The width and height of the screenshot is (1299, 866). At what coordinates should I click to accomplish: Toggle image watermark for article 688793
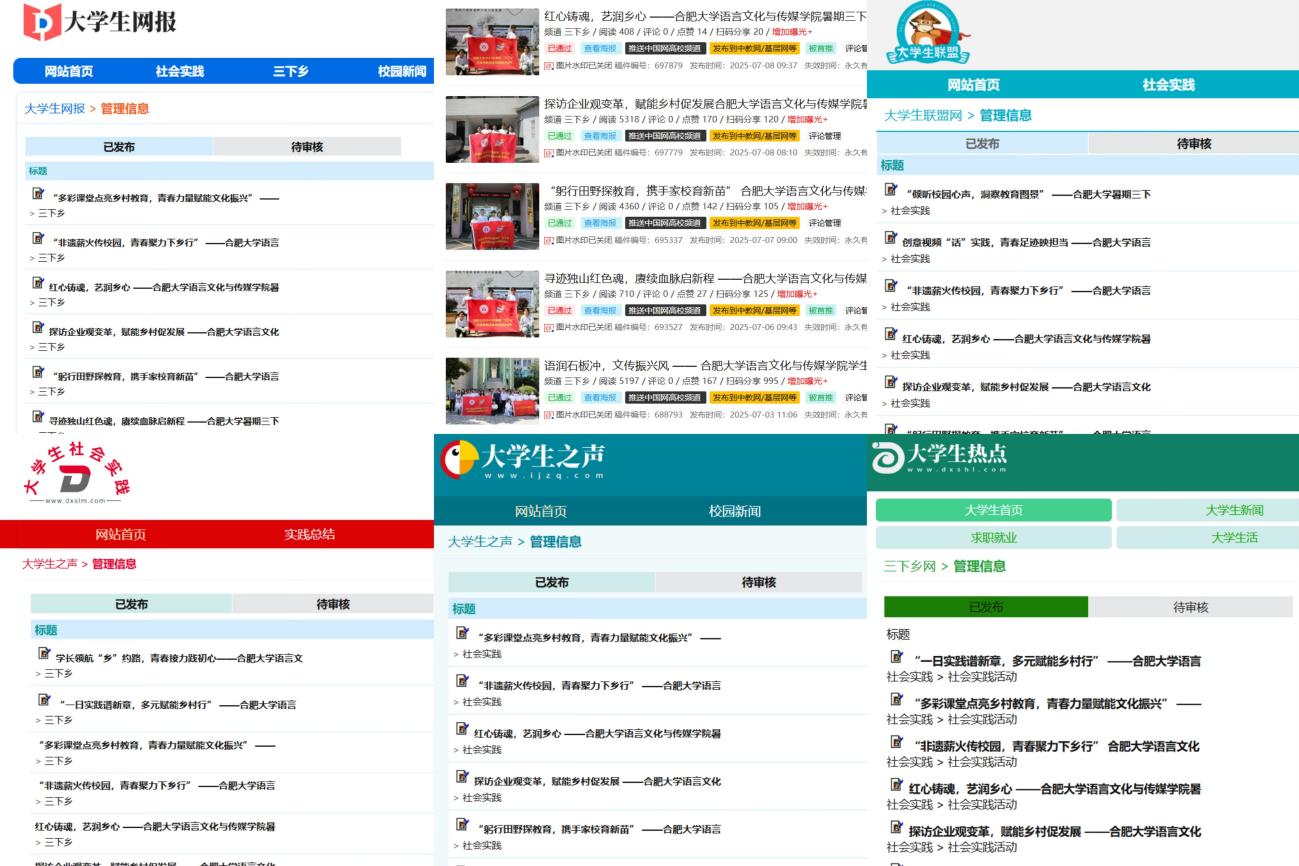[549, 414]
